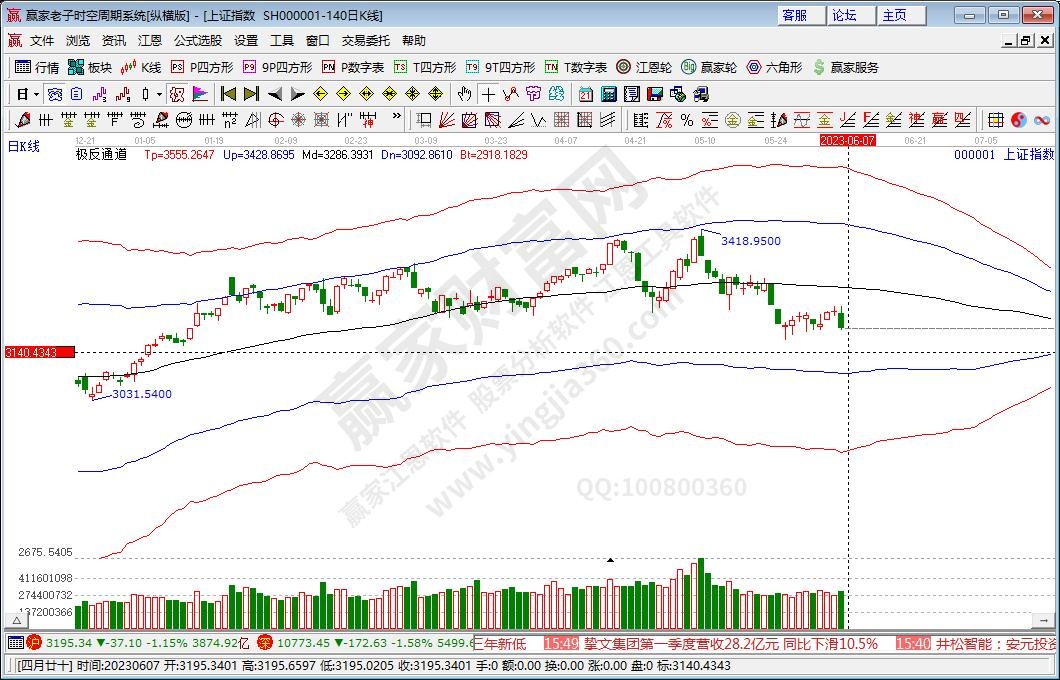Toggle the 极反通道 channel indicator button
Screen dimensions: 1060x680
click(101, 155)
